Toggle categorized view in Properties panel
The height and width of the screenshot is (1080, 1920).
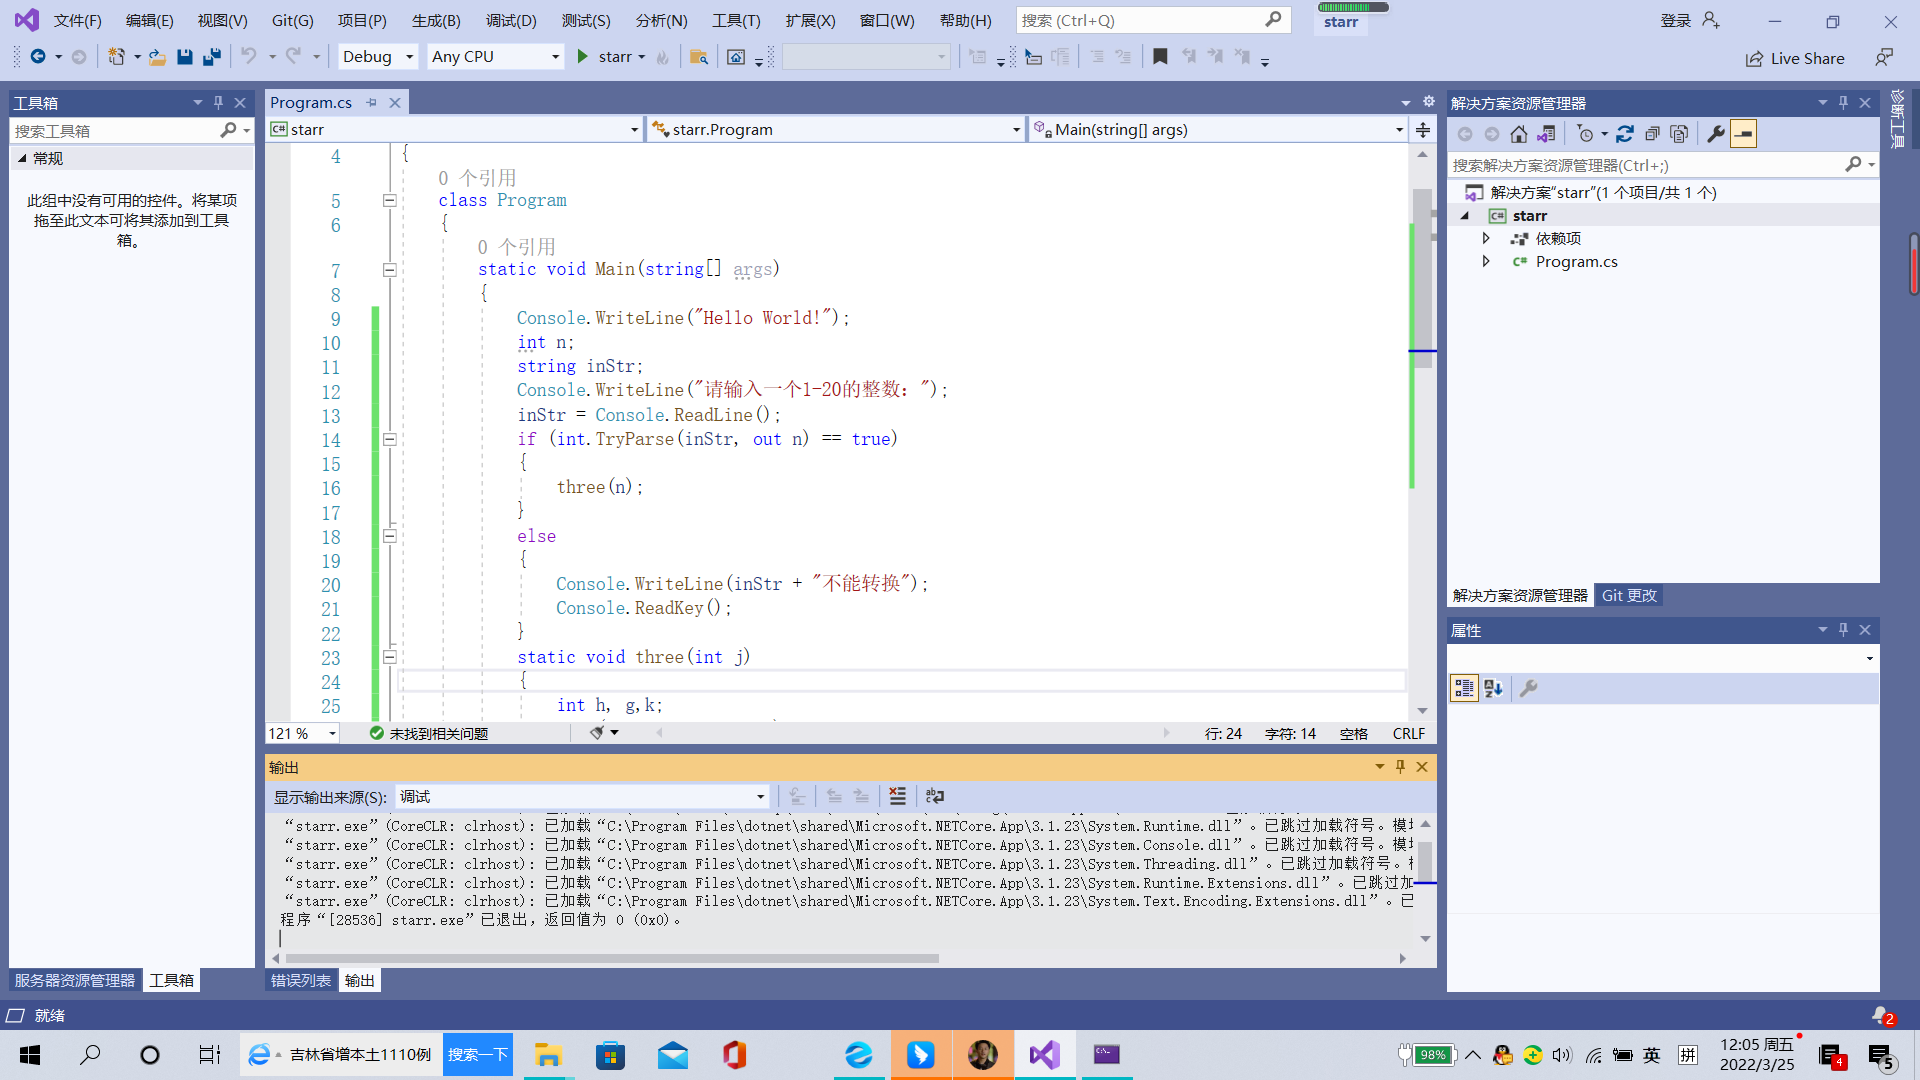click(x=1464, y=688)
